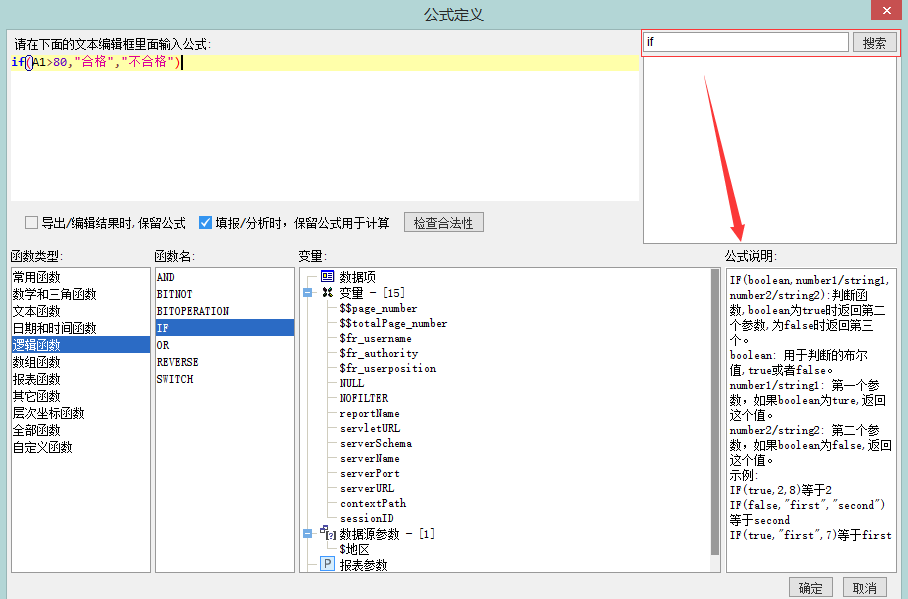
Task: Enable 导出/编辑结果时,保留公式 checkbox
Action: click(31, 222)
